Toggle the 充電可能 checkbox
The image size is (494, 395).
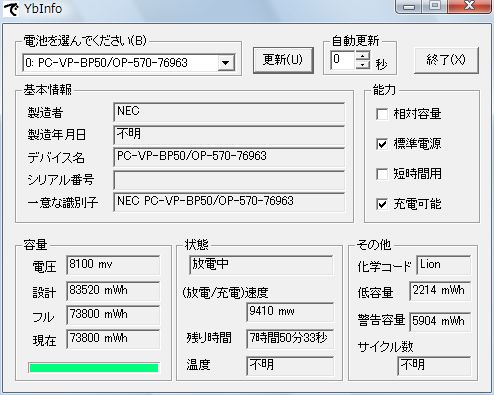point(382,204)
